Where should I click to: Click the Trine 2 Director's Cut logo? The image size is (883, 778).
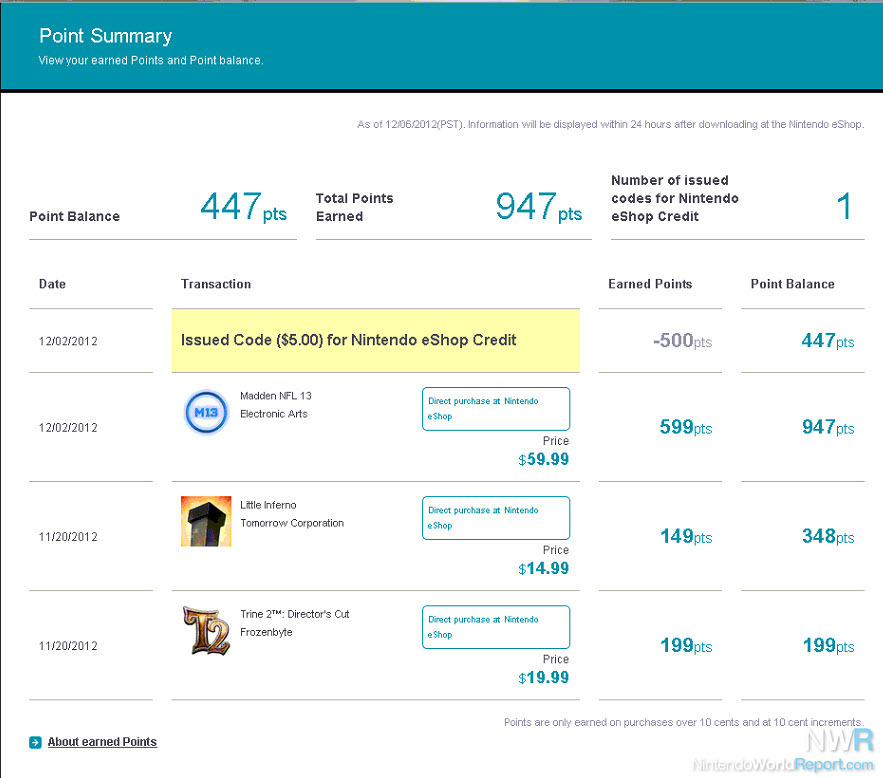(206, 631)
